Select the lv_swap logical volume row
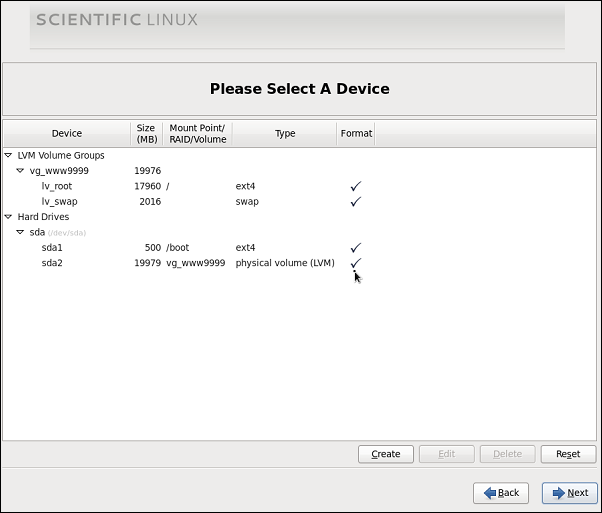The height and width of the screenshot is (513, 602). (x=299, y=201)
